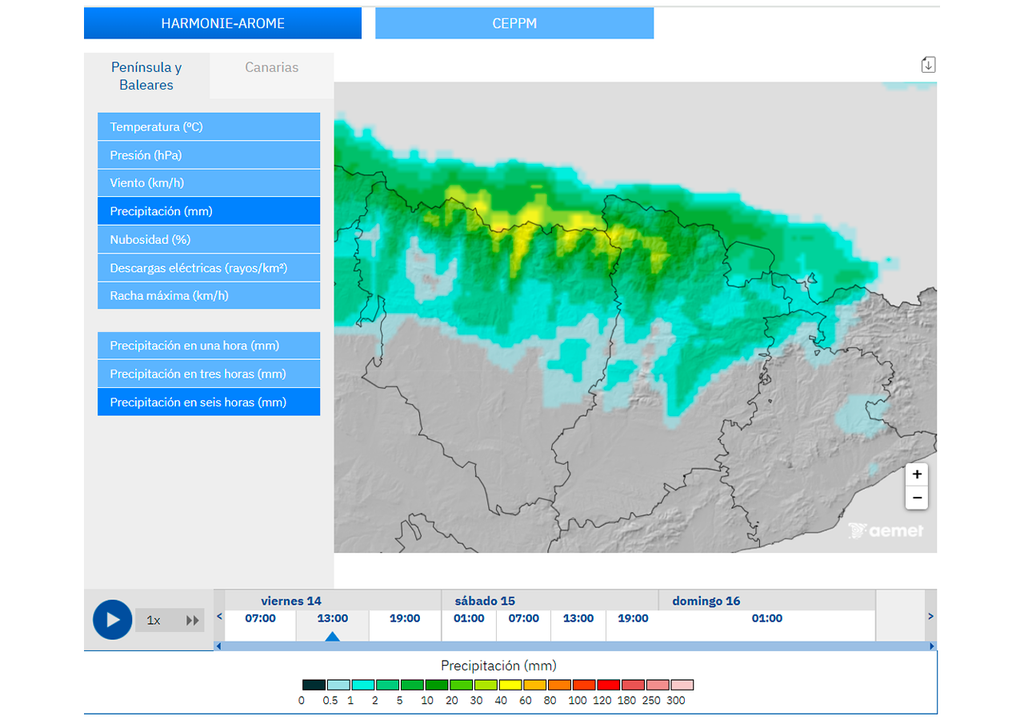
Task: Click the yellow 40 mm legend swatch
Action: point(510,685)
